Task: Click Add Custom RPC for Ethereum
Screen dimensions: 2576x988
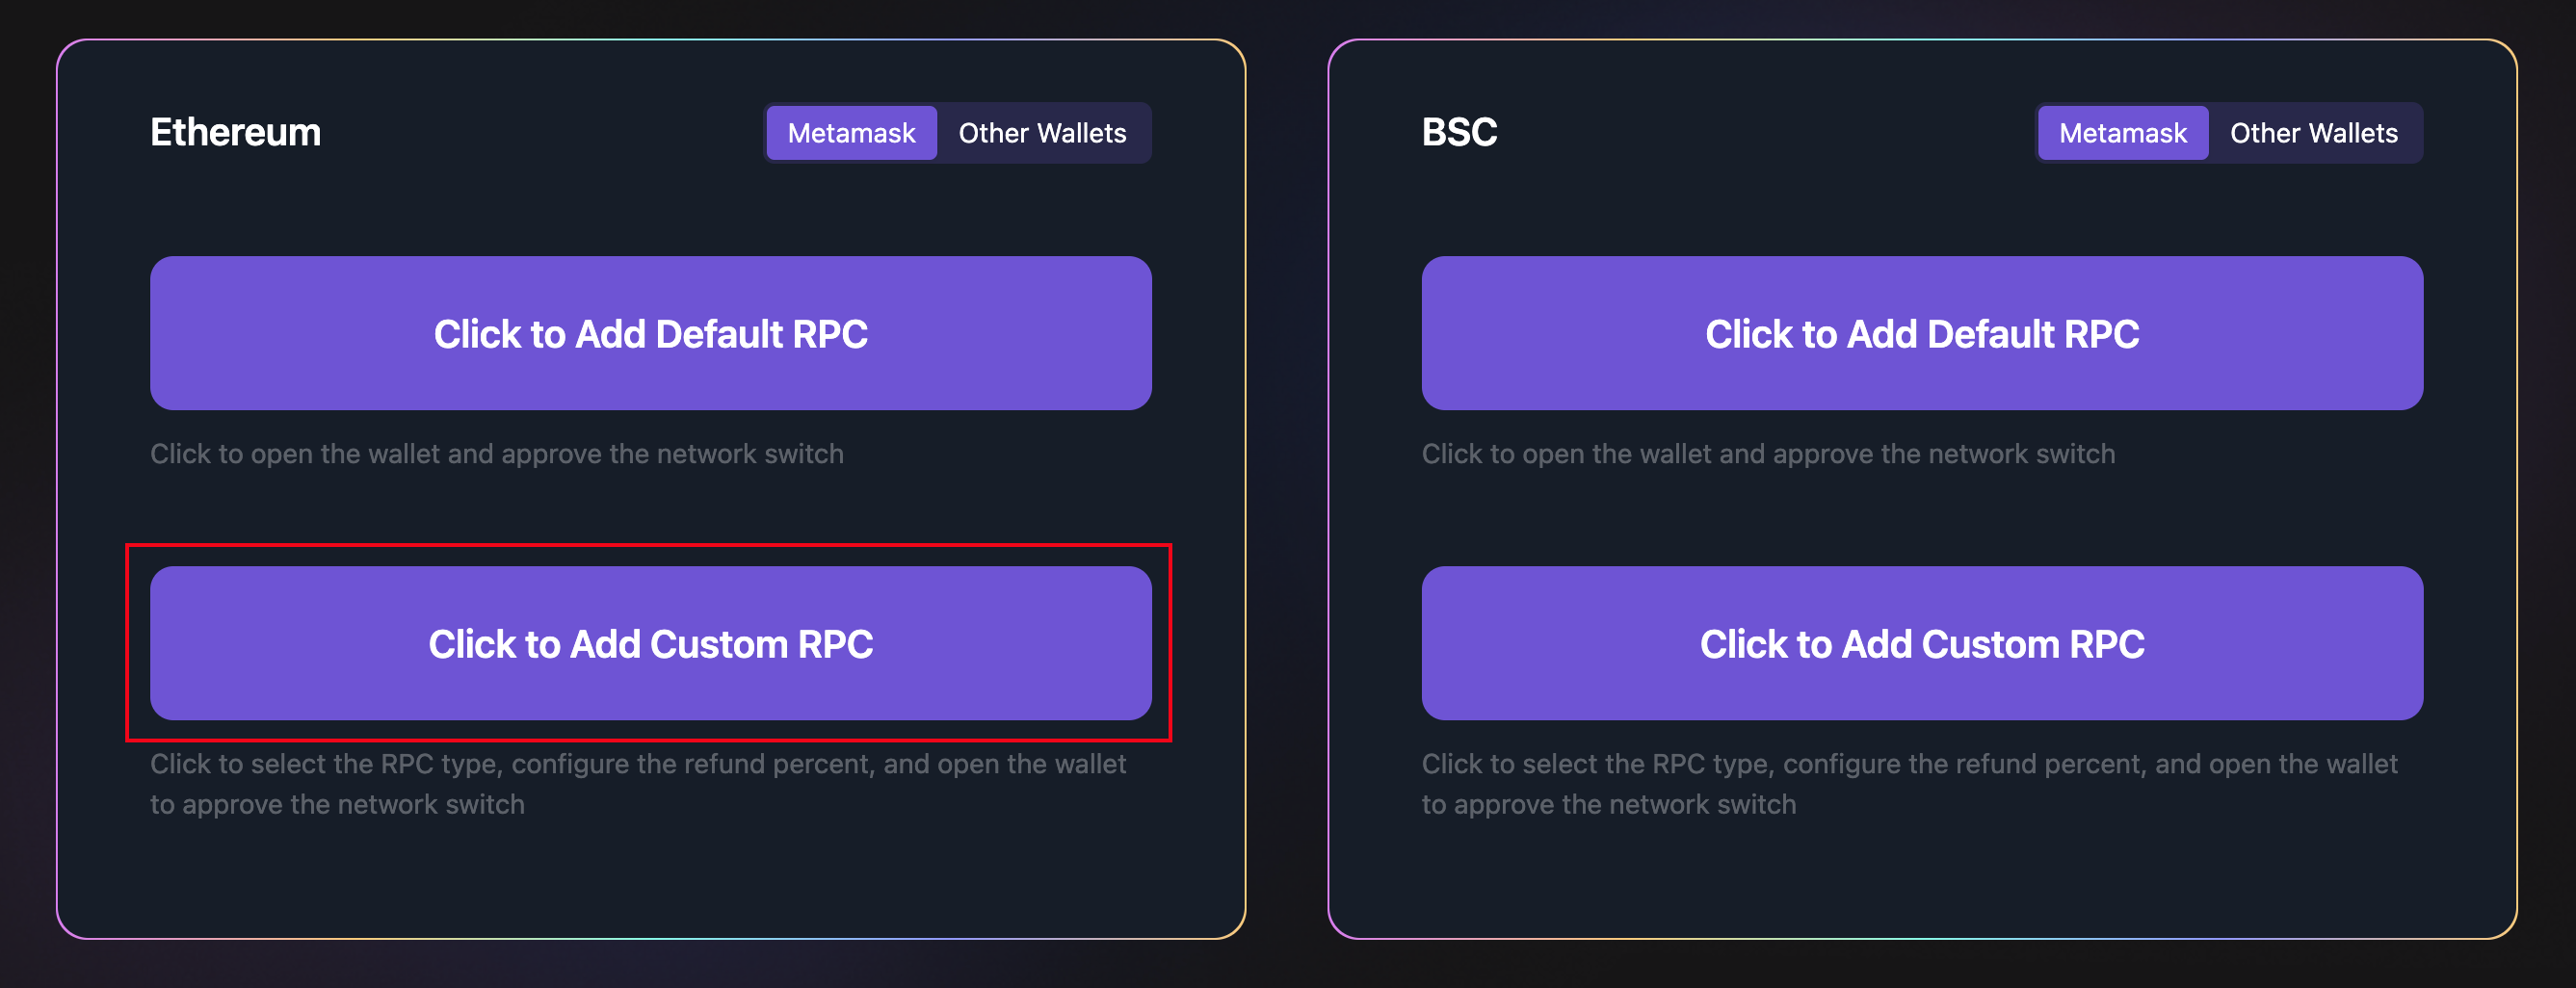Action: click(x=650, y=643)
